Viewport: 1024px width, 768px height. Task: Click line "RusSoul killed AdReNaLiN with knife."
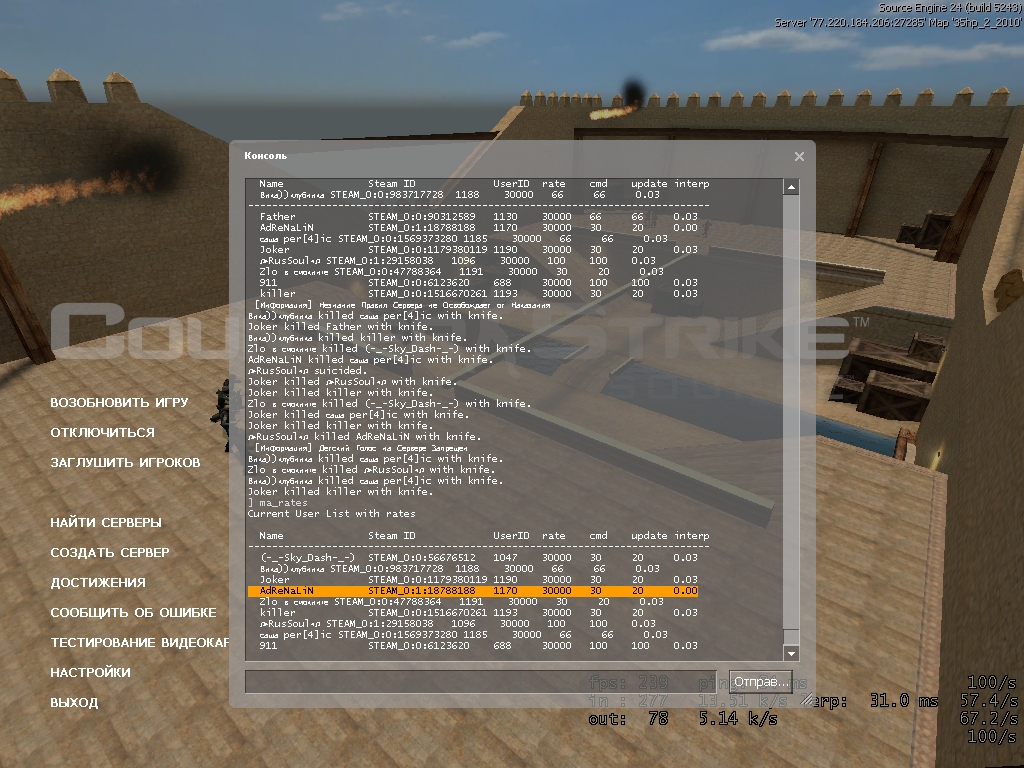tap(364, 436)
